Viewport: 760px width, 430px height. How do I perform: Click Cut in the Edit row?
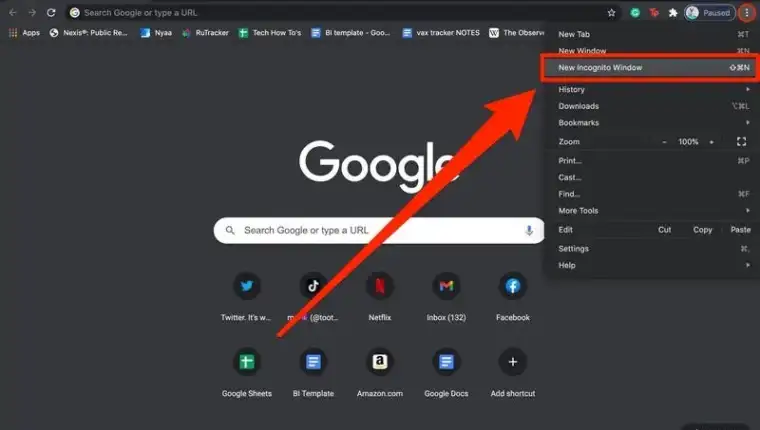(x=665, y=229)
